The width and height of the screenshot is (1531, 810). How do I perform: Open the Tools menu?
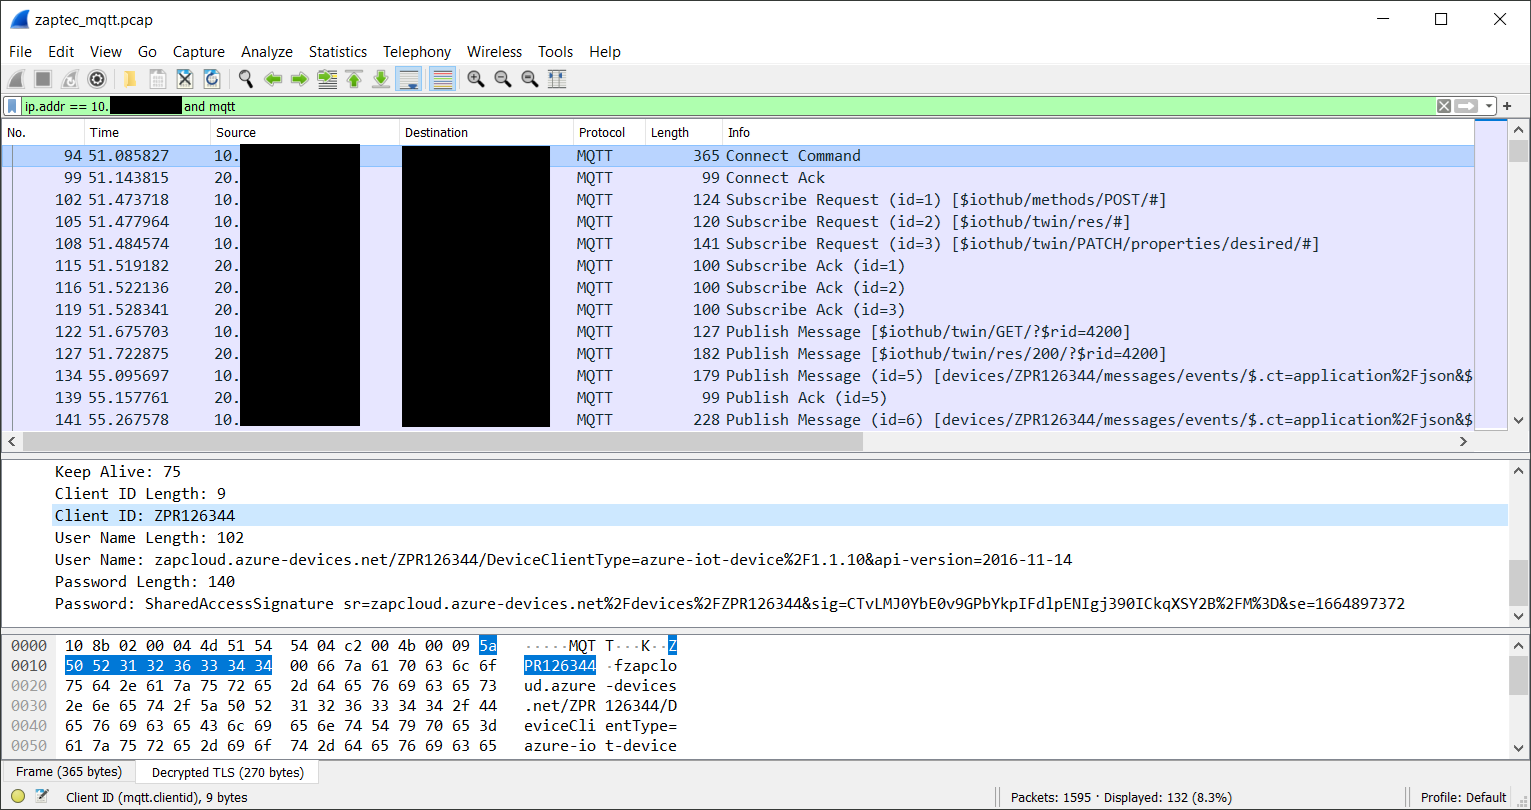[x=556, y=52]
